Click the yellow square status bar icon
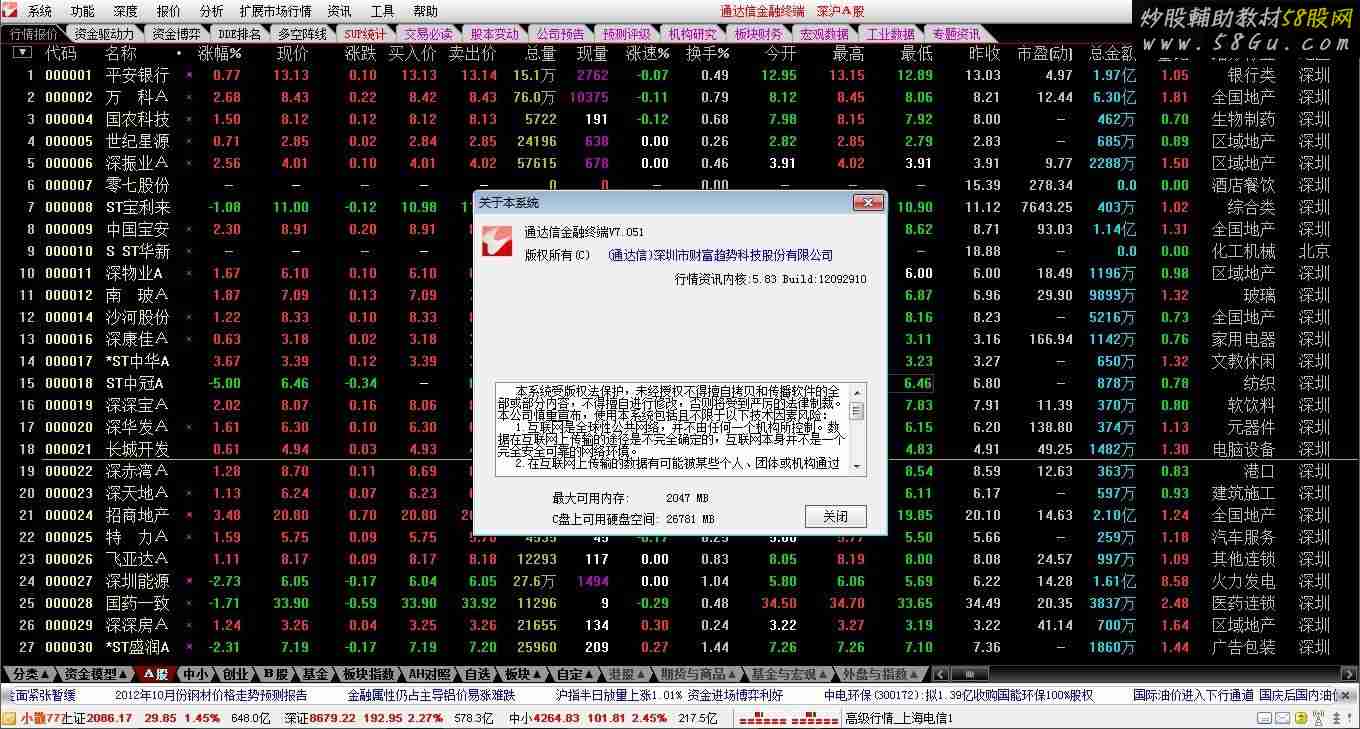The width and height of the screenshot is (1360, 729). [1301, 718]
